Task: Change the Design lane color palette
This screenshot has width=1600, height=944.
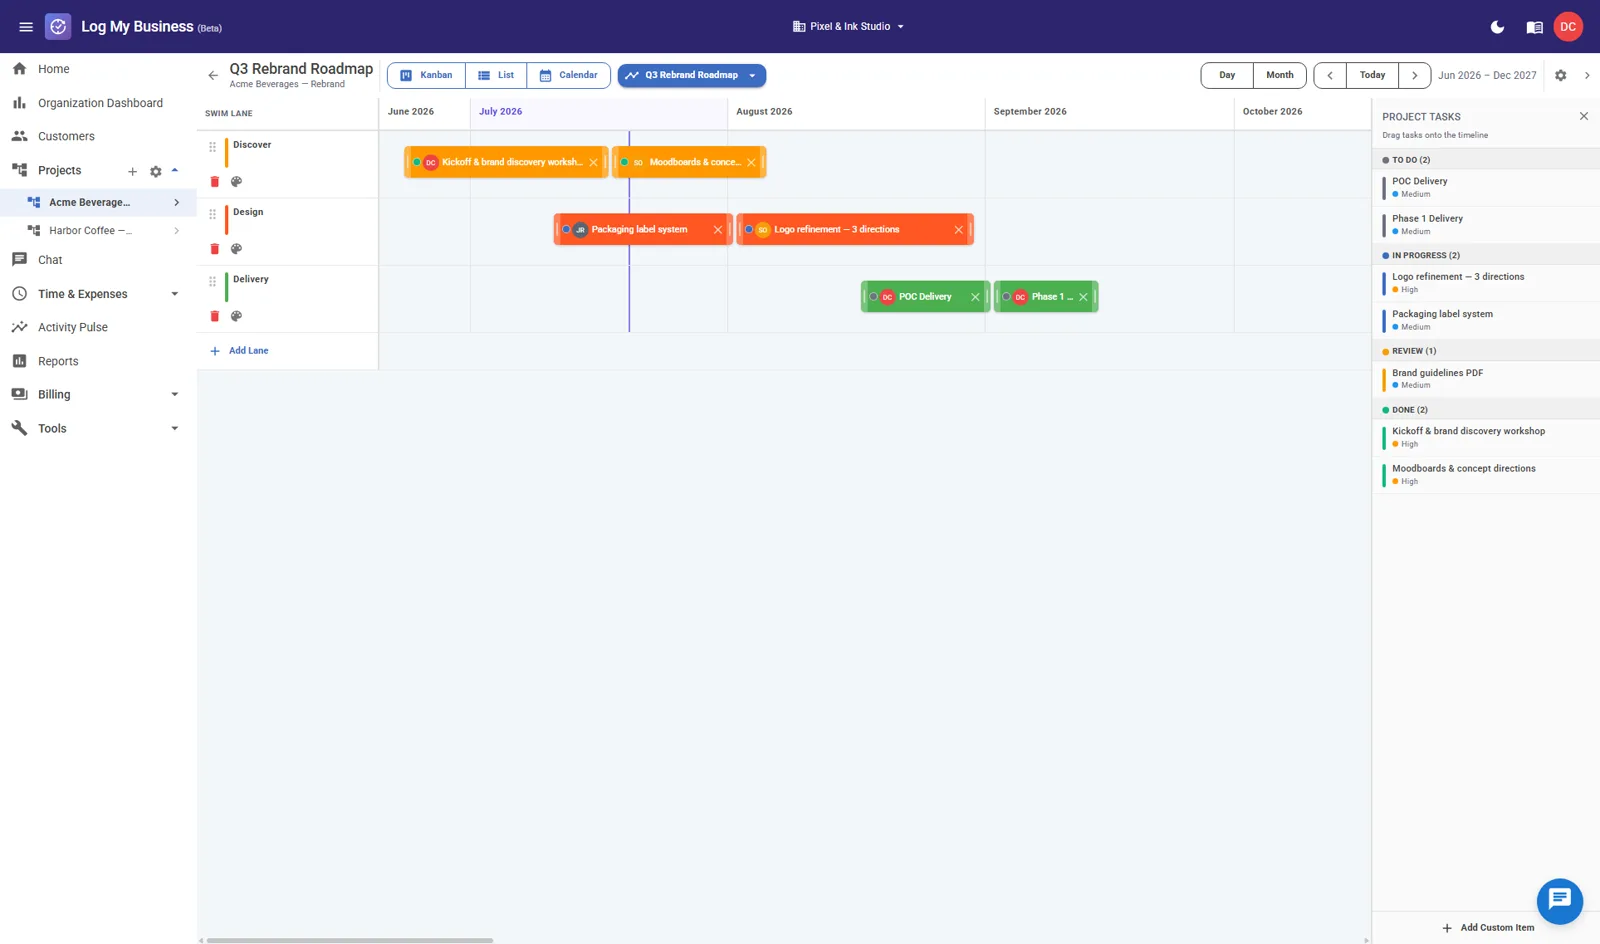Action: [x=237, y=249]
